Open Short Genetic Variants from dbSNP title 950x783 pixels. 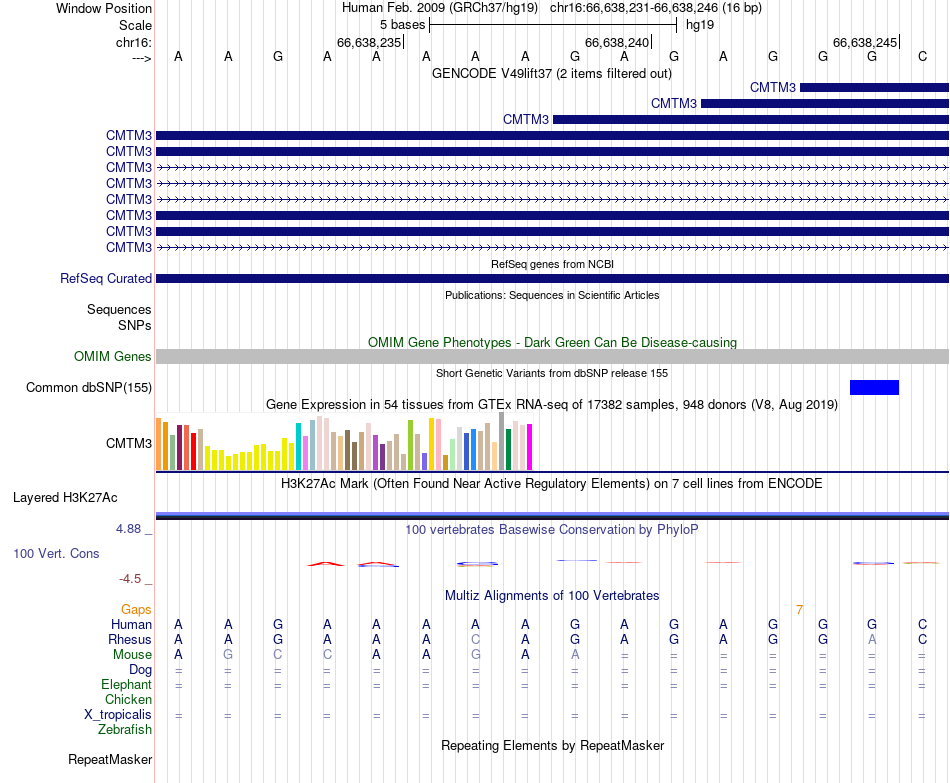click(x=552, y=373)
